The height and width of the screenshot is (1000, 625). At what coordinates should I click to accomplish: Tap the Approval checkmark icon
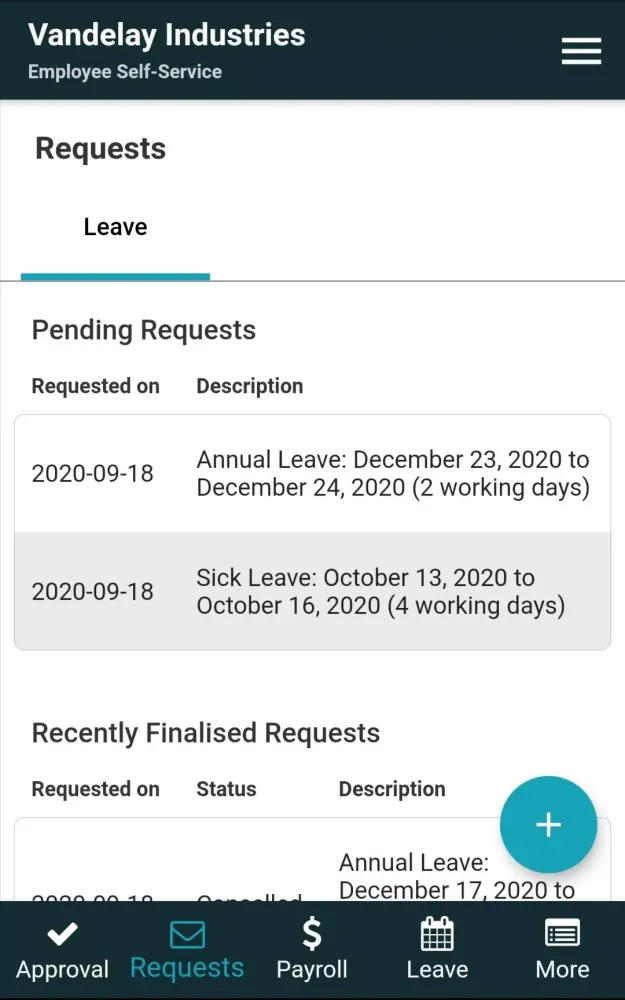pyautogui.click(x=62, y=935)
